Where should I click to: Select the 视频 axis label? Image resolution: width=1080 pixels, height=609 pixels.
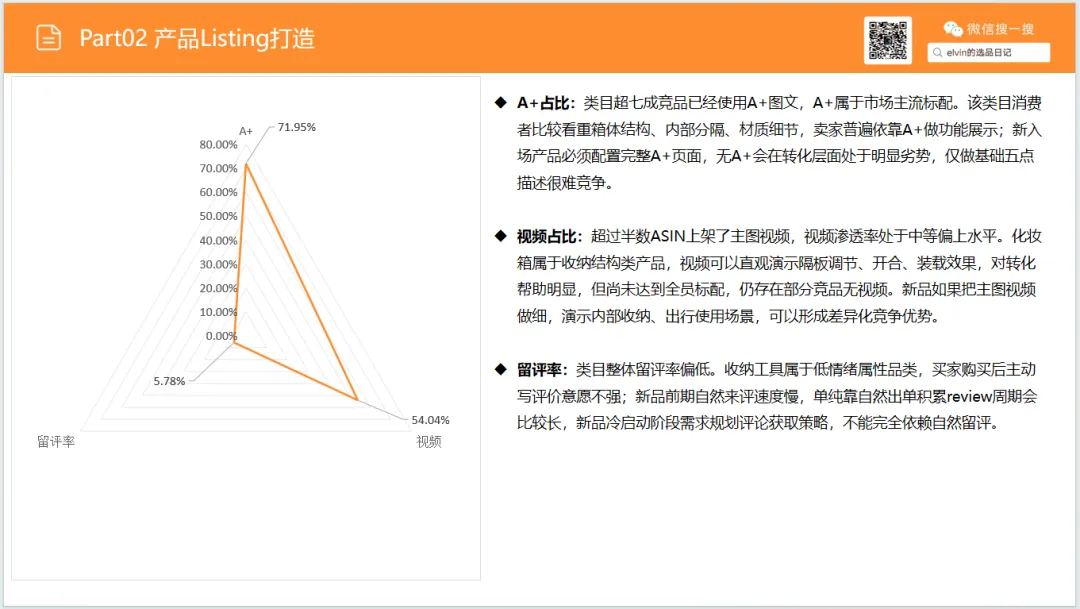click(428, 441)
